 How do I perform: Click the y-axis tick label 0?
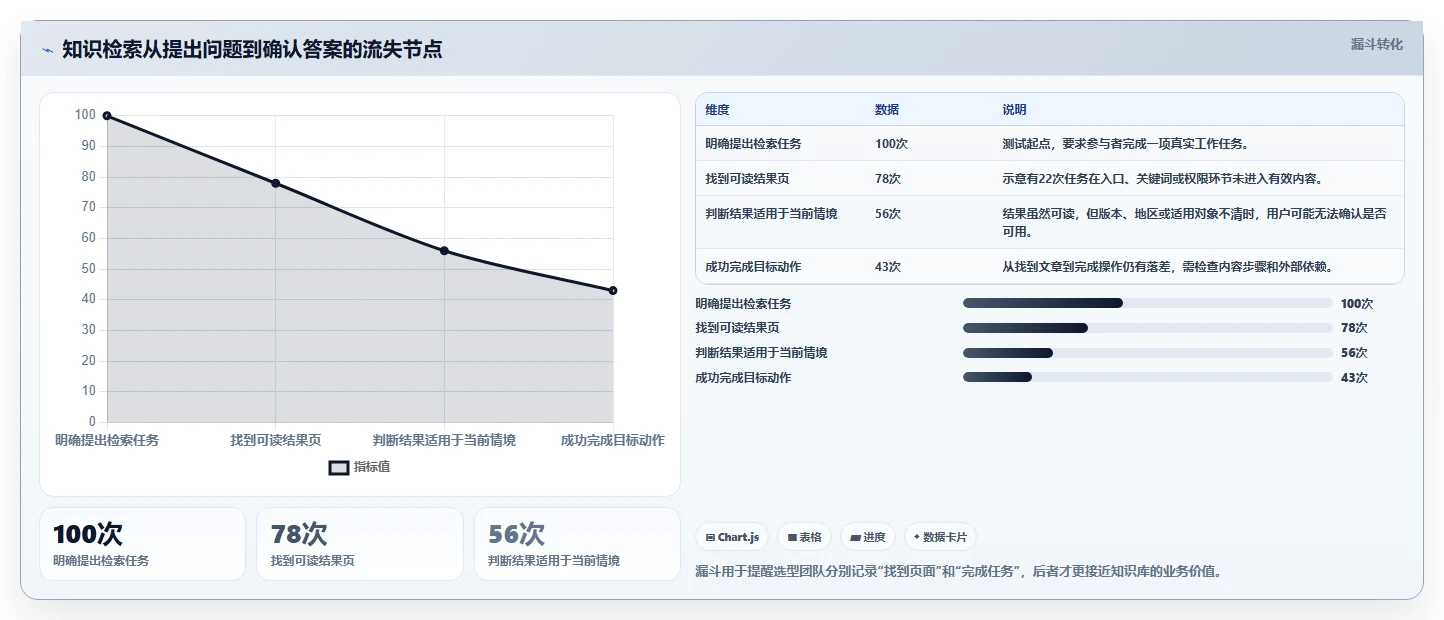[x=92, y=422]
